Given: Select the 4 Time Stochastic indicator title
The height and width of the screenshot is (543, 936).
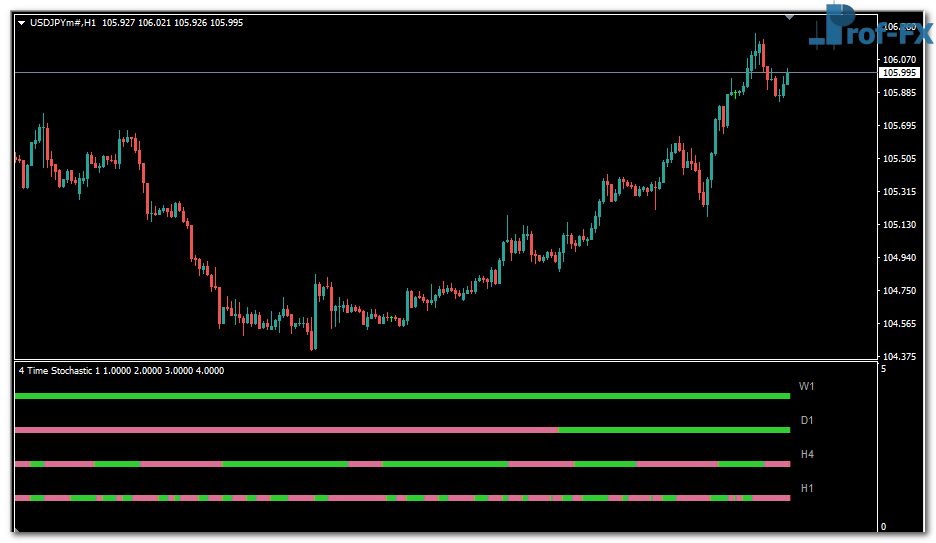Looking at the screenshot, I should coord(121,370).
